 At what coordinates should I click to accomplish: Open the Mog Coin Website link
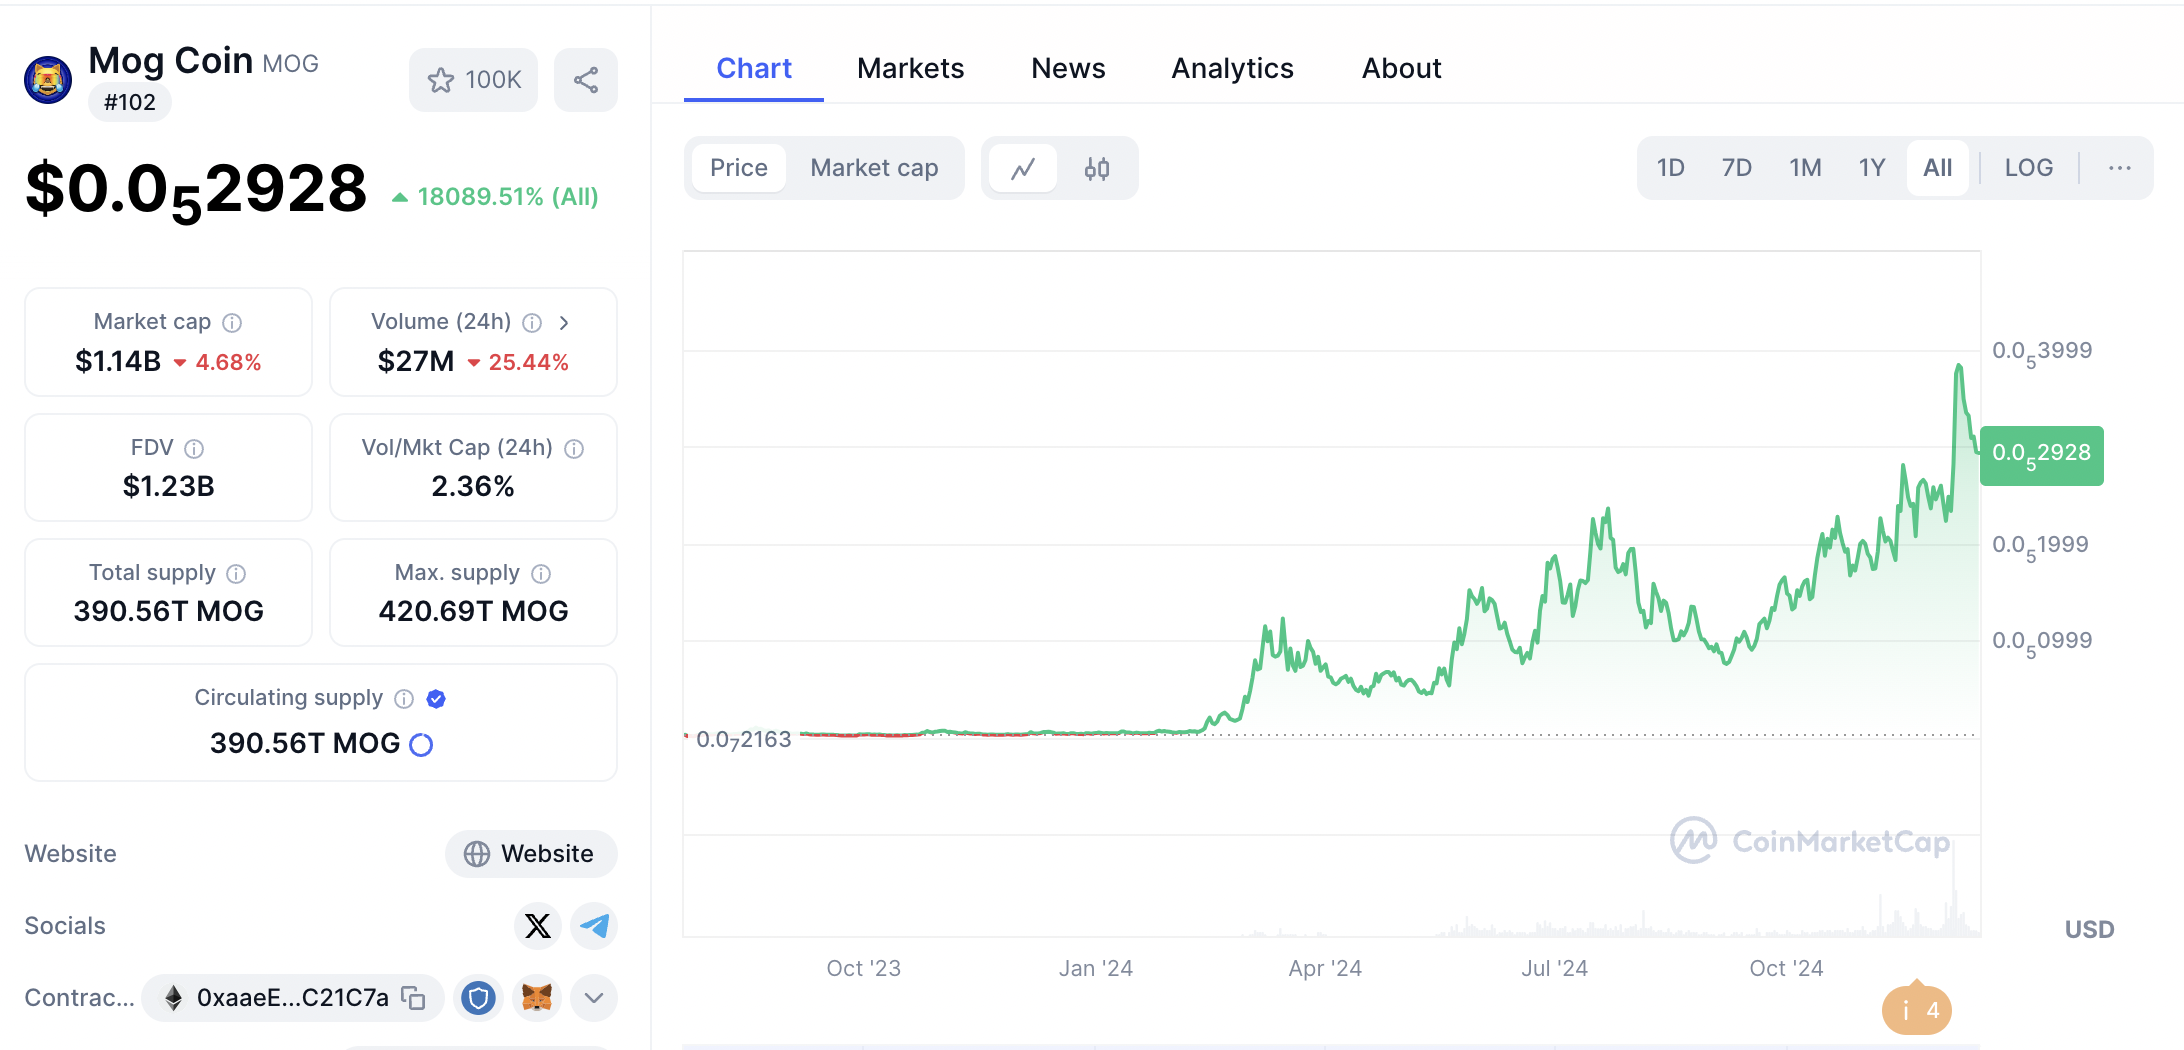coord(531,854)
